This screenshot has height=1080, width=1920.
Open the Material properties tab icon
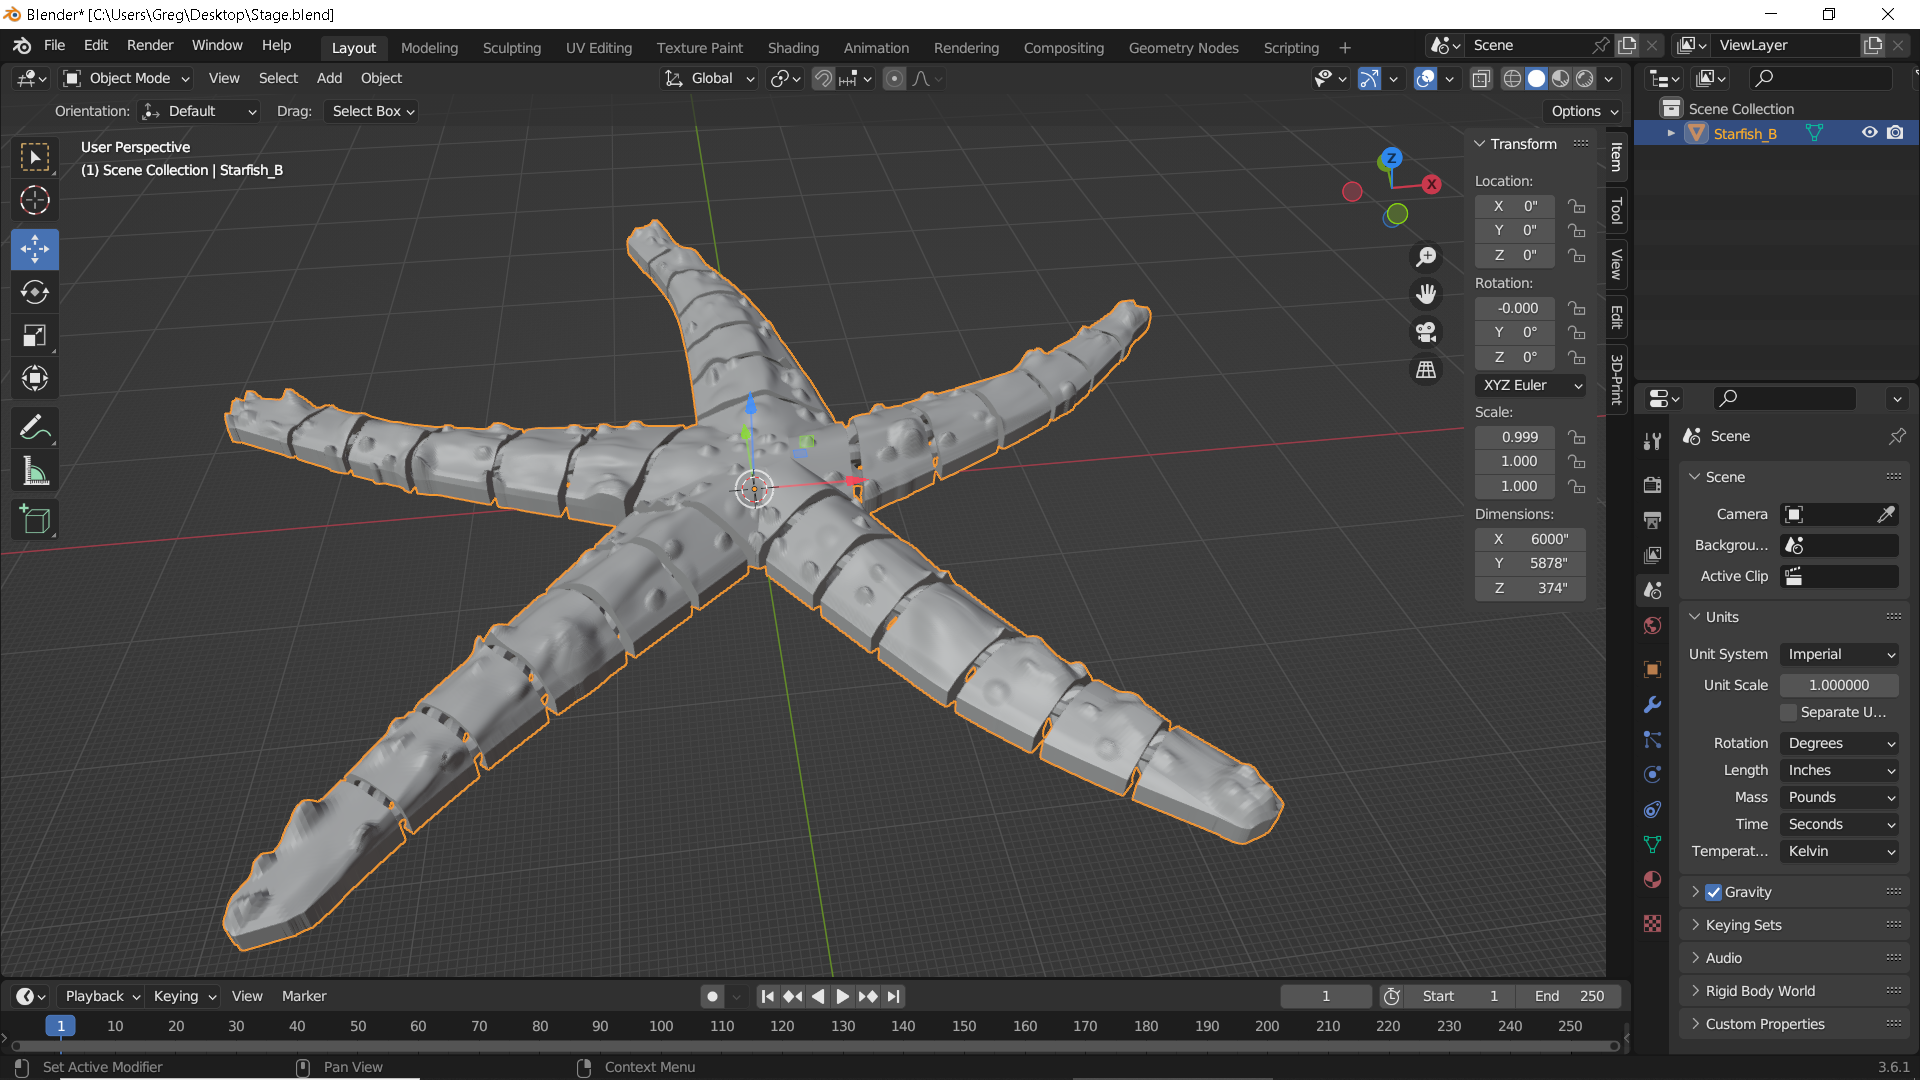[x=1652, y=880]
